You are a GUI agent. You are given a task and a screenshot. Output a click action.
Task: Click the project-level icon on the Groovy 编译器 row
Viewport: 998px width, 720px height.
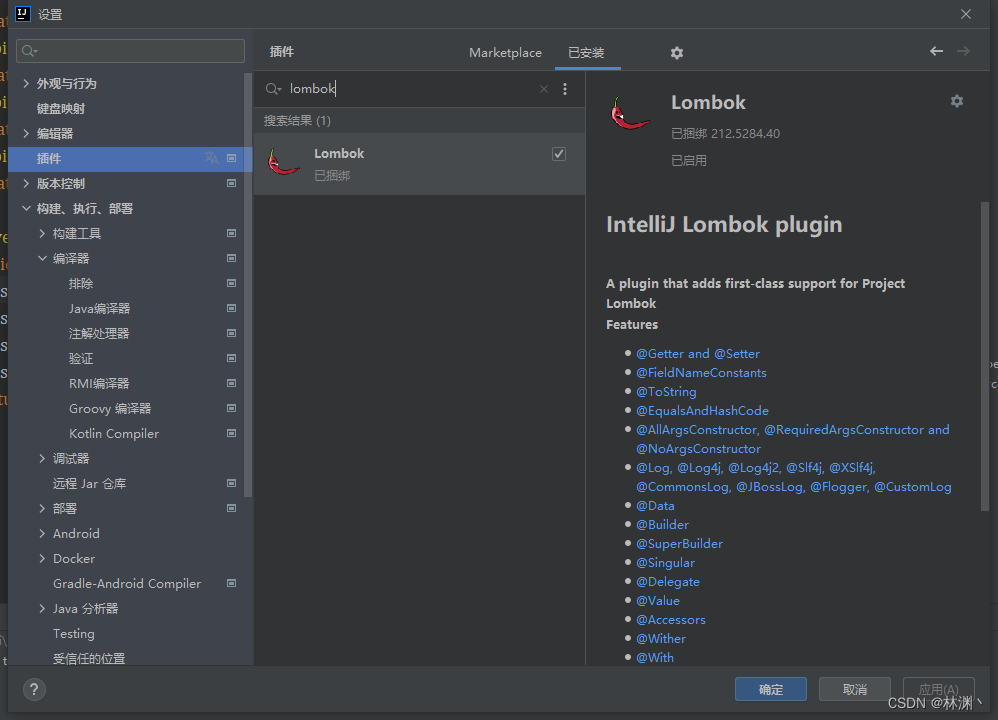click(x=232, y=408)
